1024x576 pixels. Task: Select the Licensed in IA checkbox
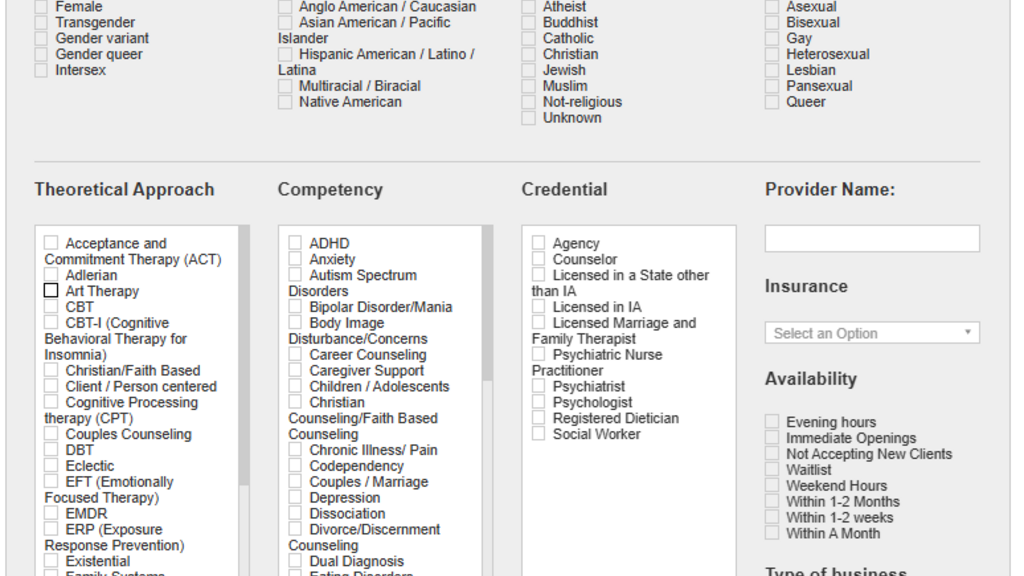click(538, 306)
